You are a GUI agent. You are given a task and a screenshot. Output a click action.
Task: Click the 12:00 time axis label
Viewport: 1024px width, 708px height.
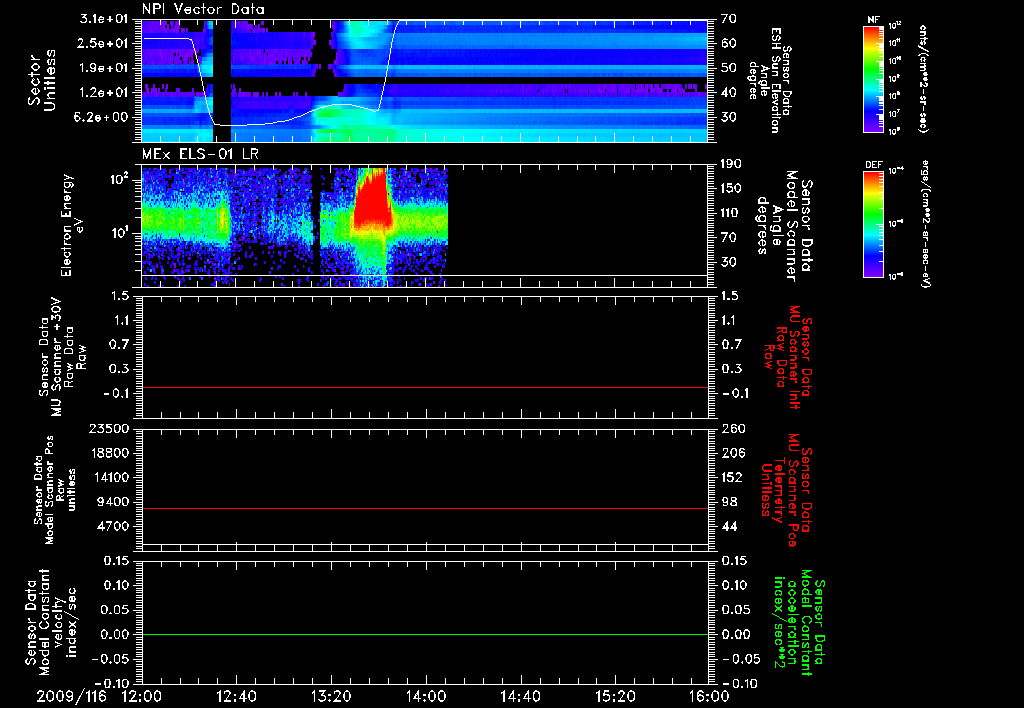coord(142,696)
